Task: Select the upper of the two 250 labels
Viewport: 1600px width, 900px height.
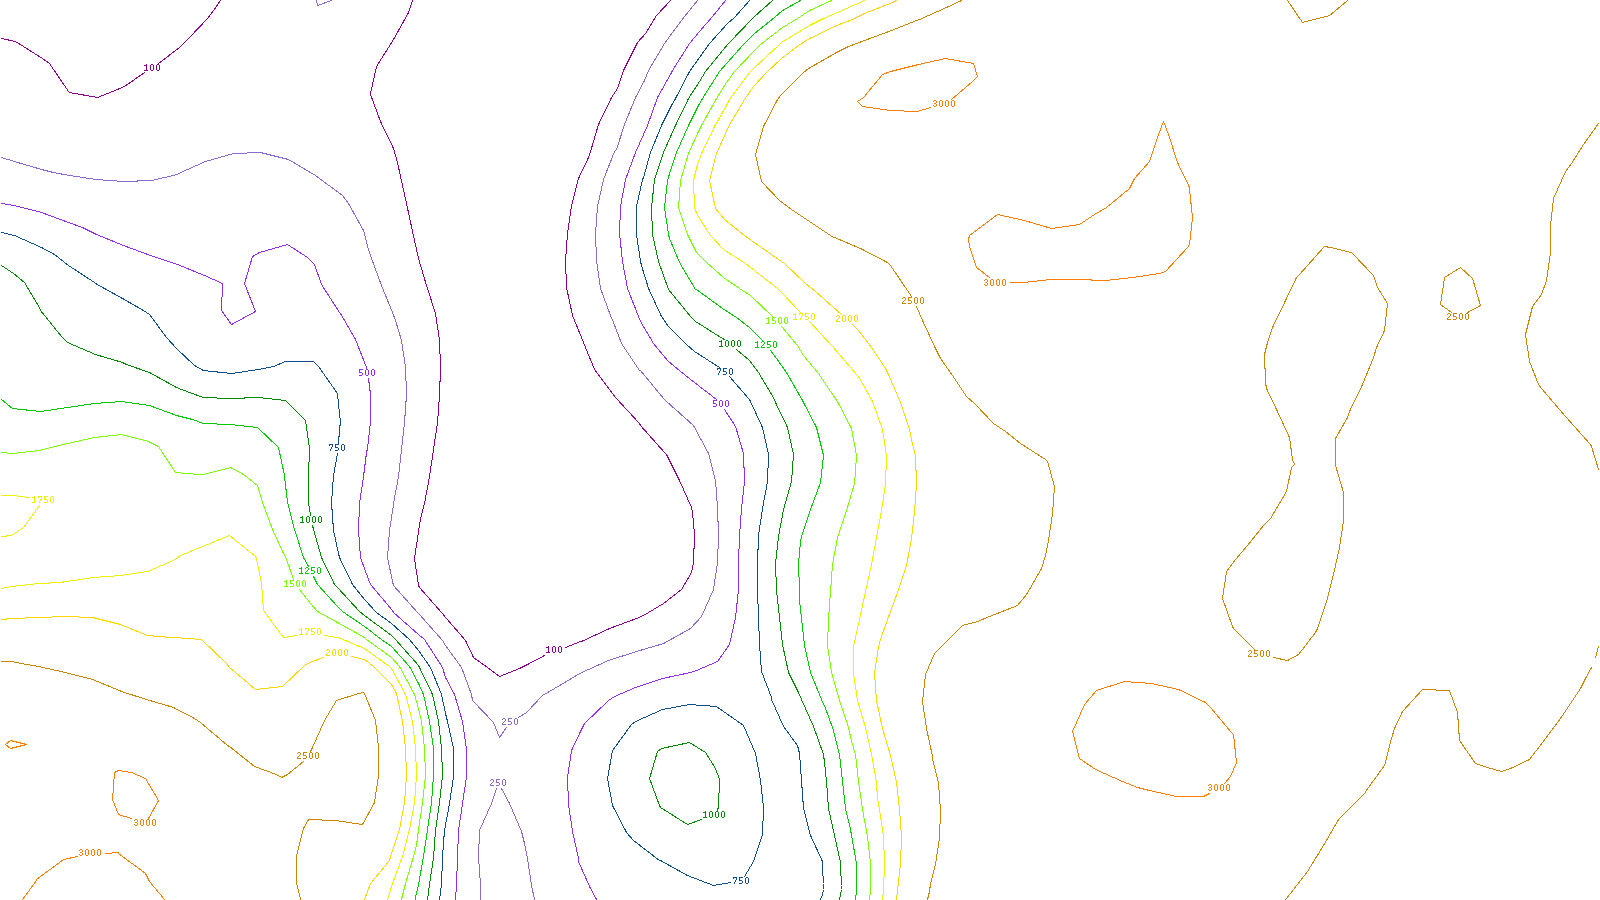Action: (x=510, y=722)
